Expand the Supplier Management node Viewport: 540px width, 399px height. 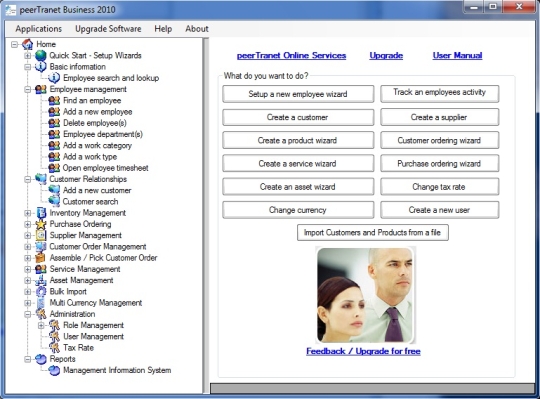(x=28, y=235)
